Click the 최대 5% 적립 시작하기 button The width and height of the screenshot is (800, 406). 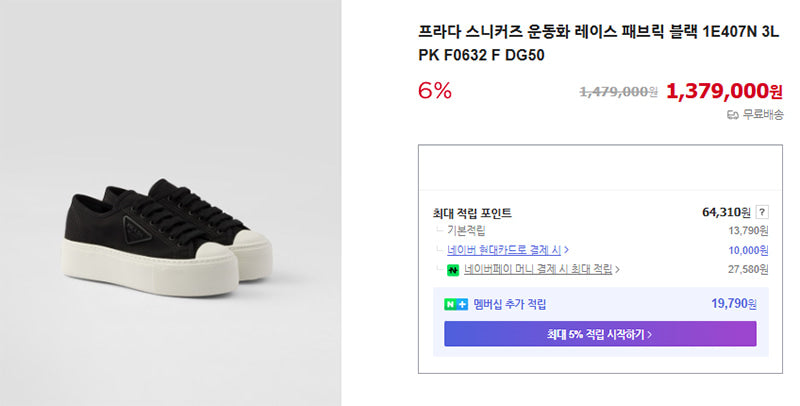[x=600, y=334]
